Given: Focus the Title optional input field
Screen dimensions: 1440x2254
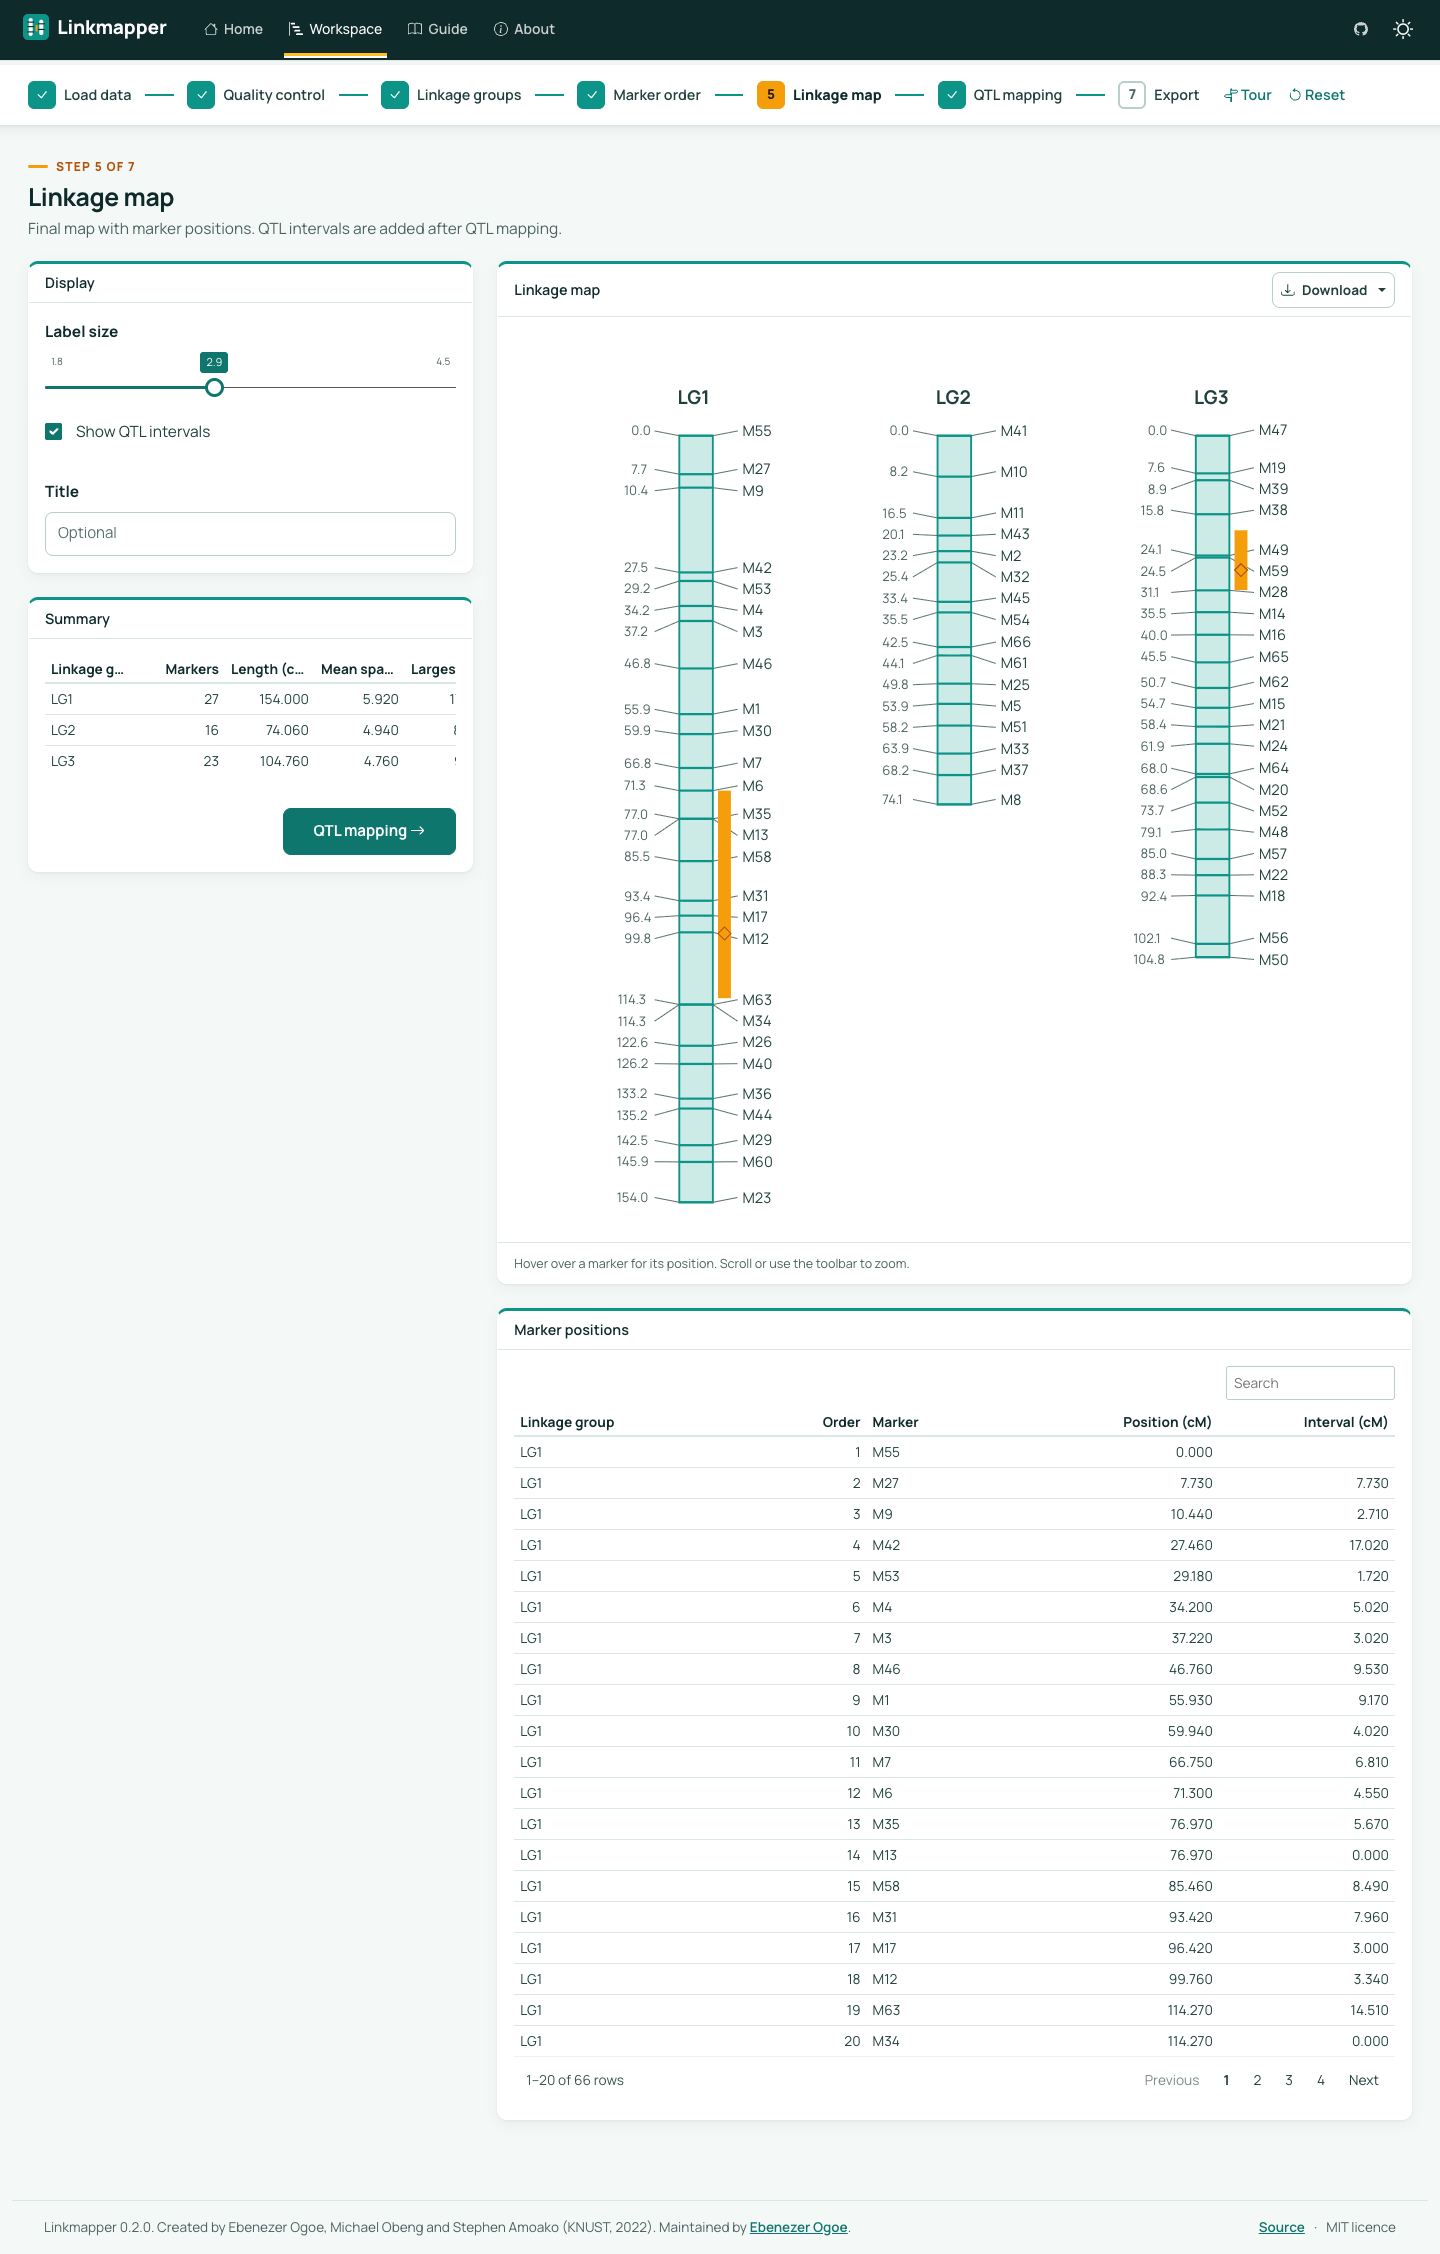Looking at the screenshot, I should [250, 534].
